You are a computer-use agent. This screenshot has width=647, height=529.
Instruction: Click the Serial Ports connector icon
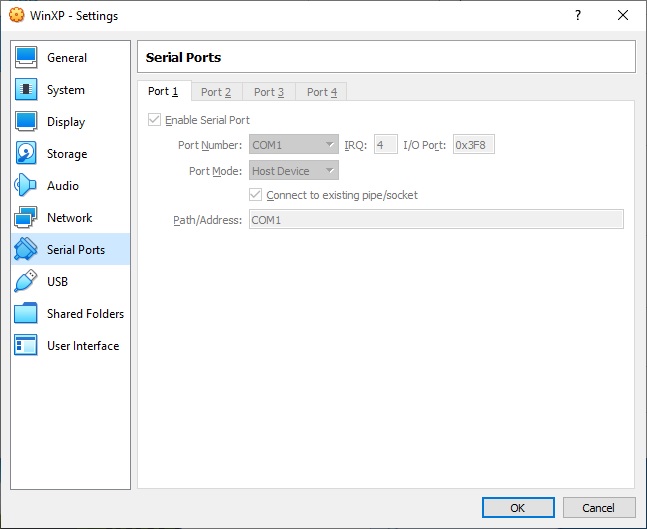26,249
